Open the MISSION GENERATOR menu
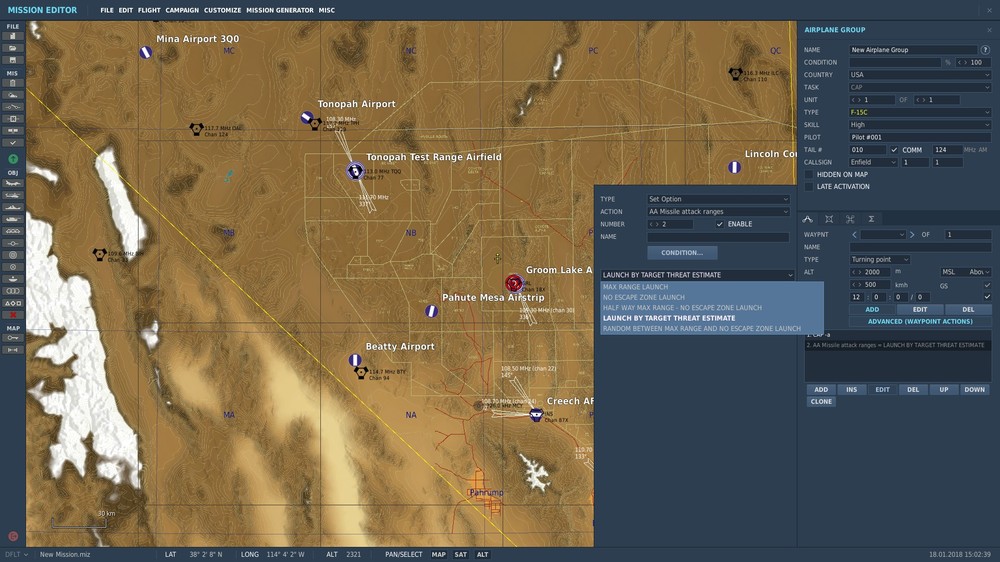 point(279,10)
